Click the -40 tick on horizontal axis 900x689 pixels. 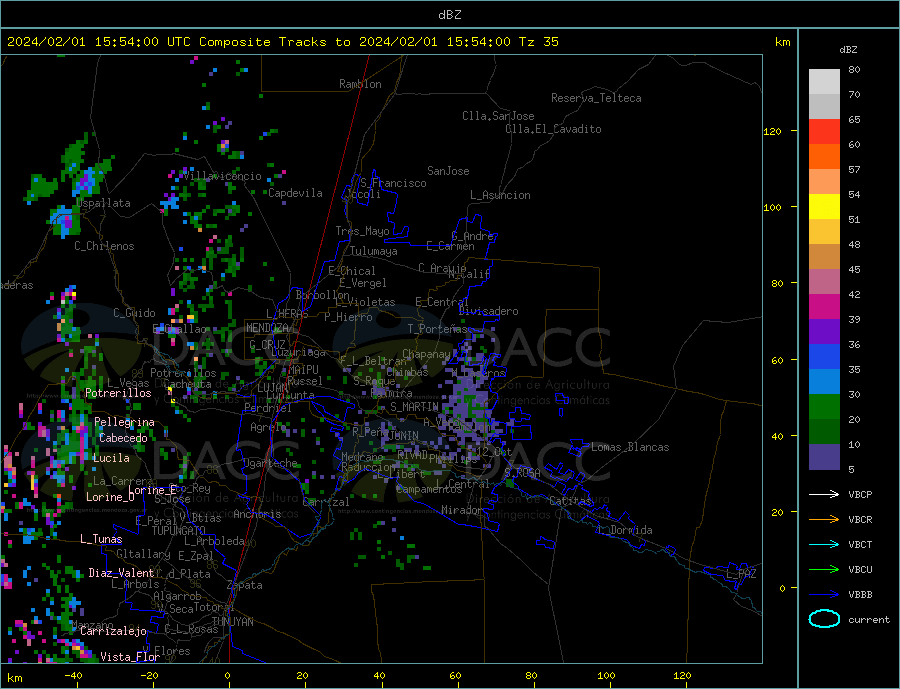pyautogui.click(x=73, y=676)
